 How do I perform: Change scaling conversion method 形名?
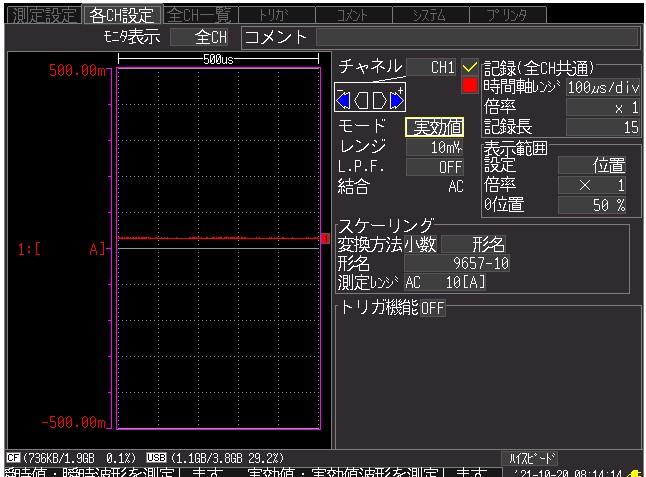473,245
